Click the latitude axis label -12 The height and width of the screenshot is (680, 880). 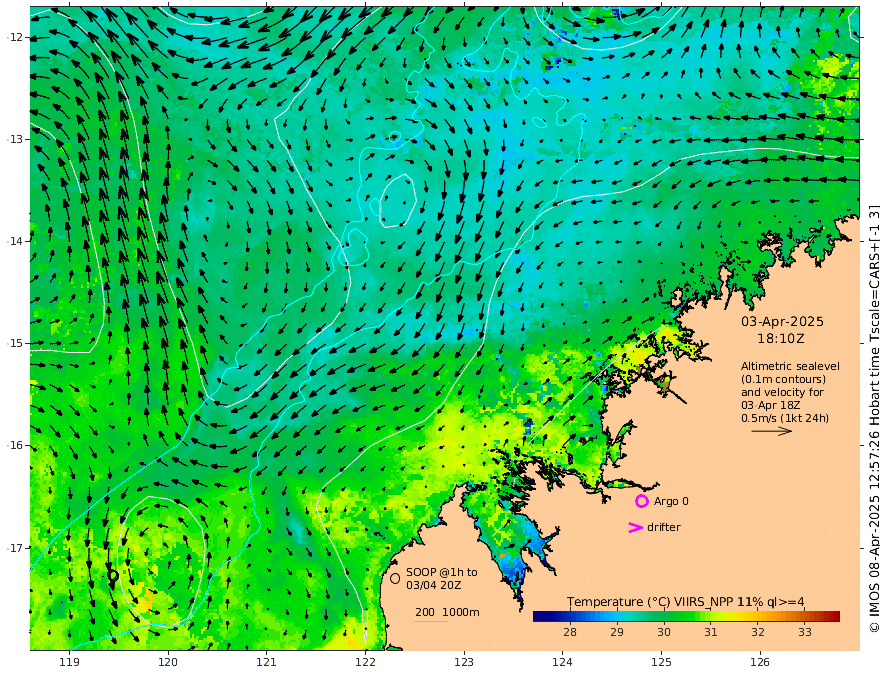(15, 37)
